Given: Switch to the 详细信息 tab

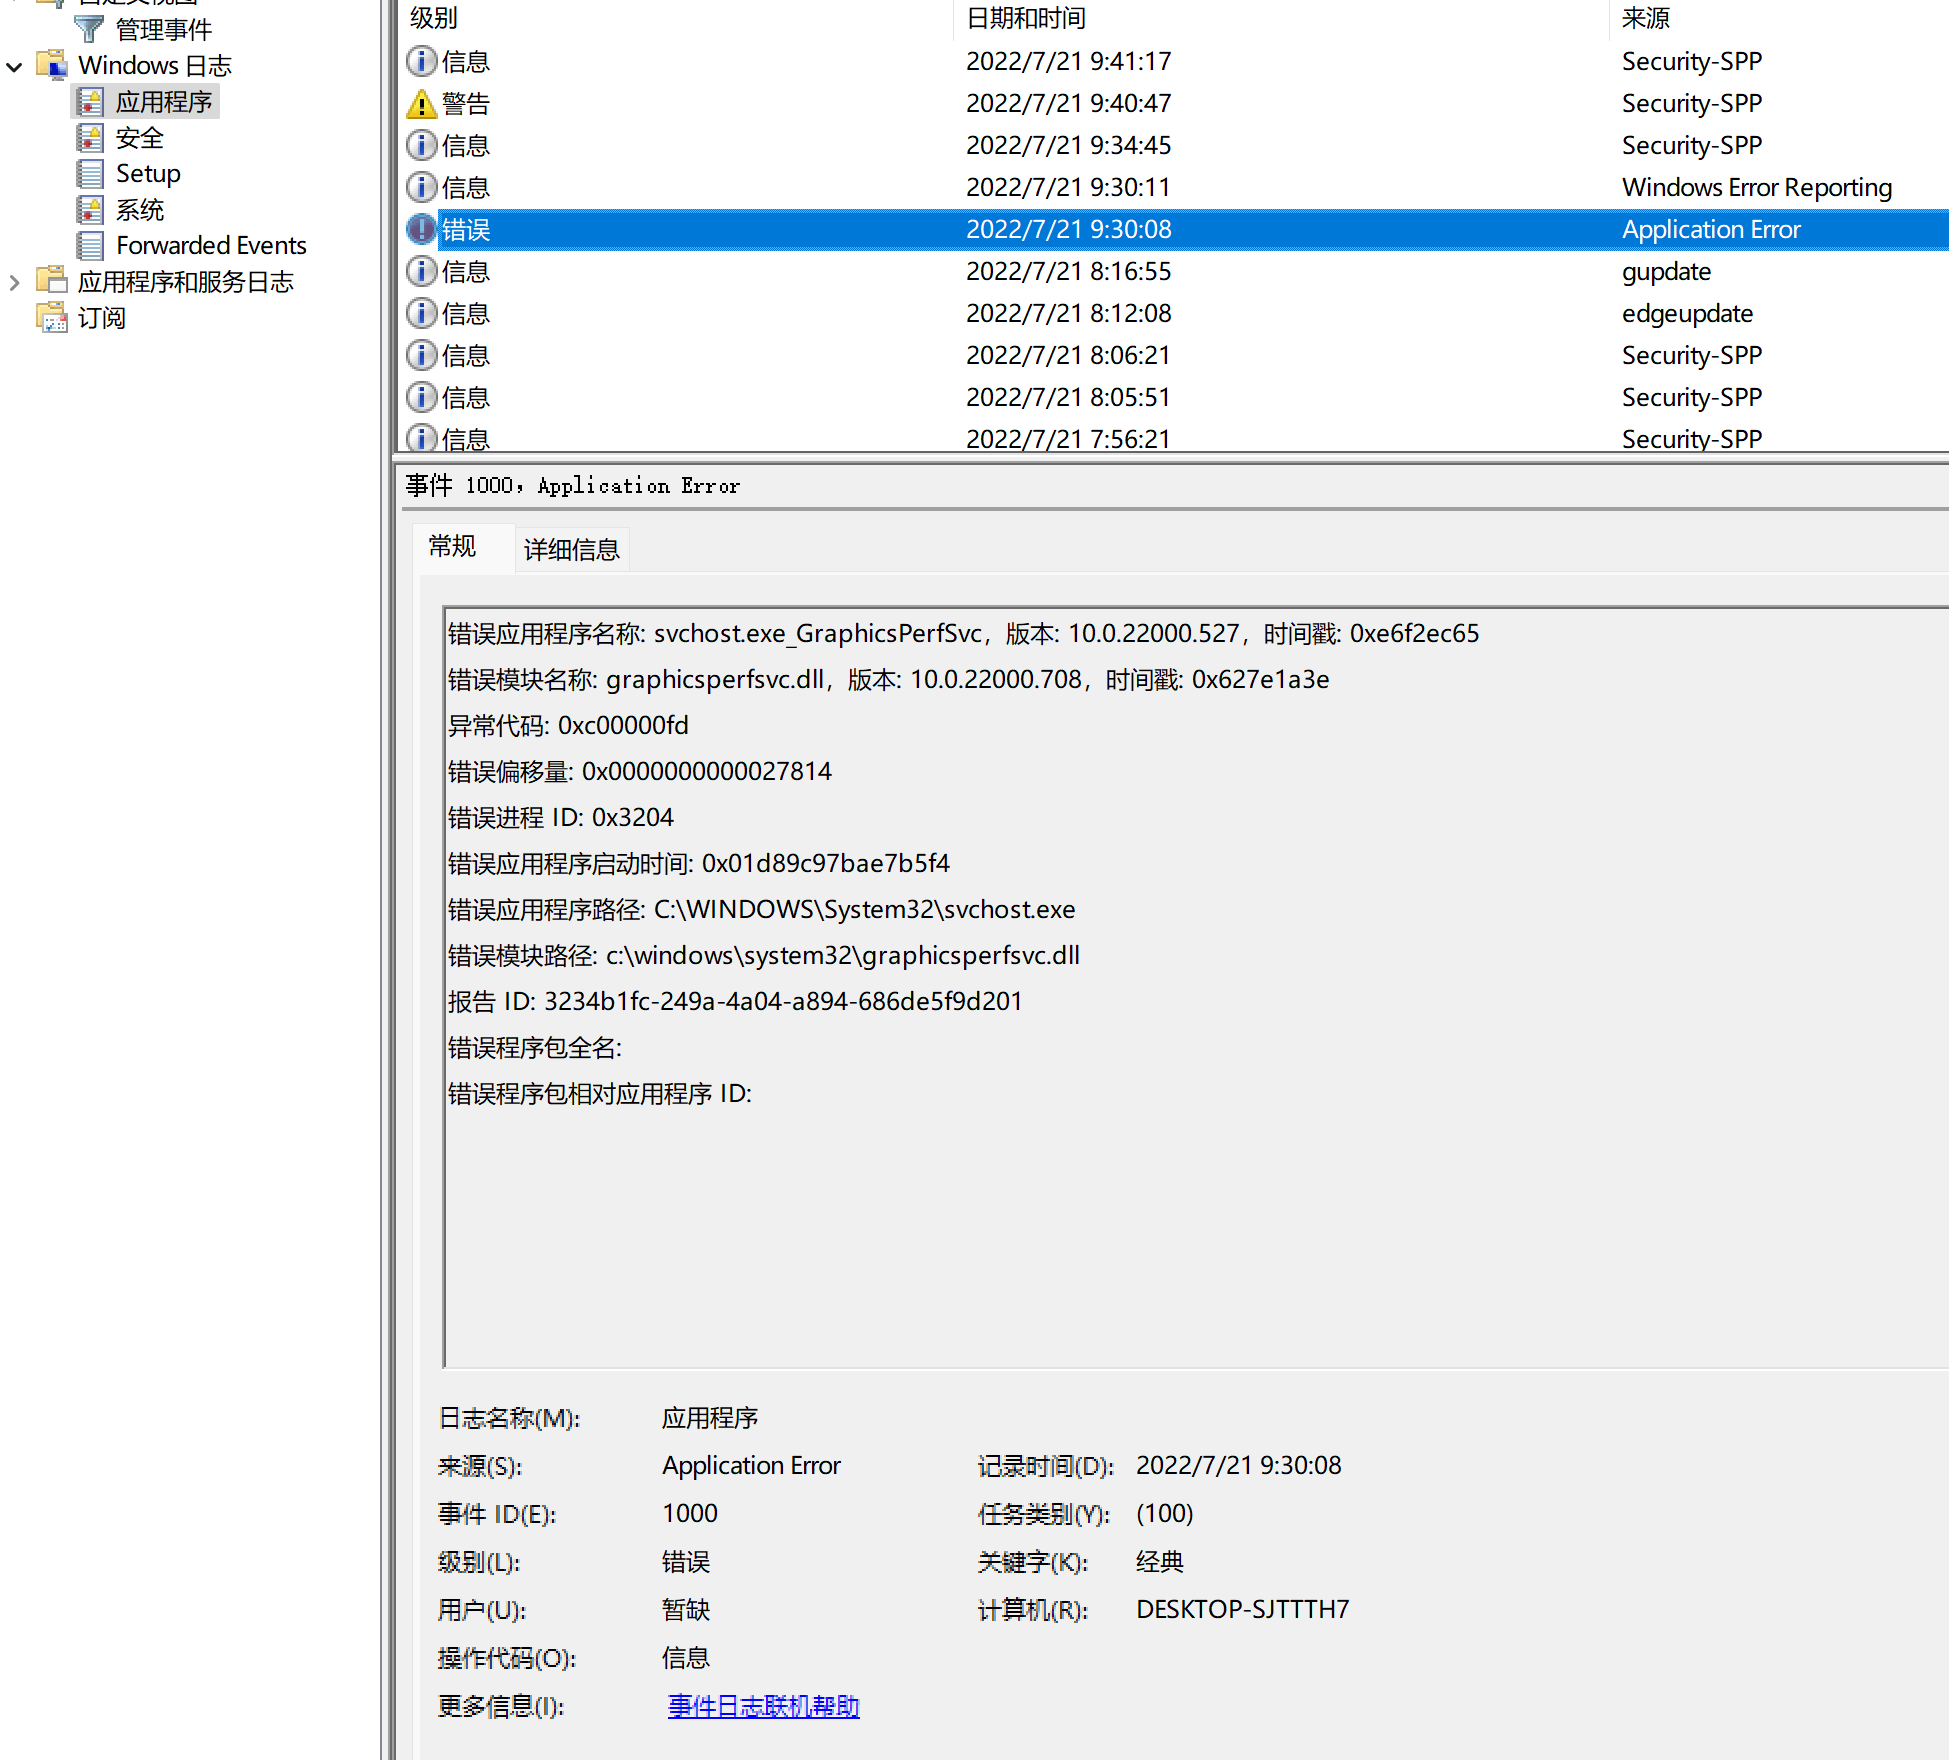Looking at the screenshot, I should pyautogui.click(x=571, y=548).
